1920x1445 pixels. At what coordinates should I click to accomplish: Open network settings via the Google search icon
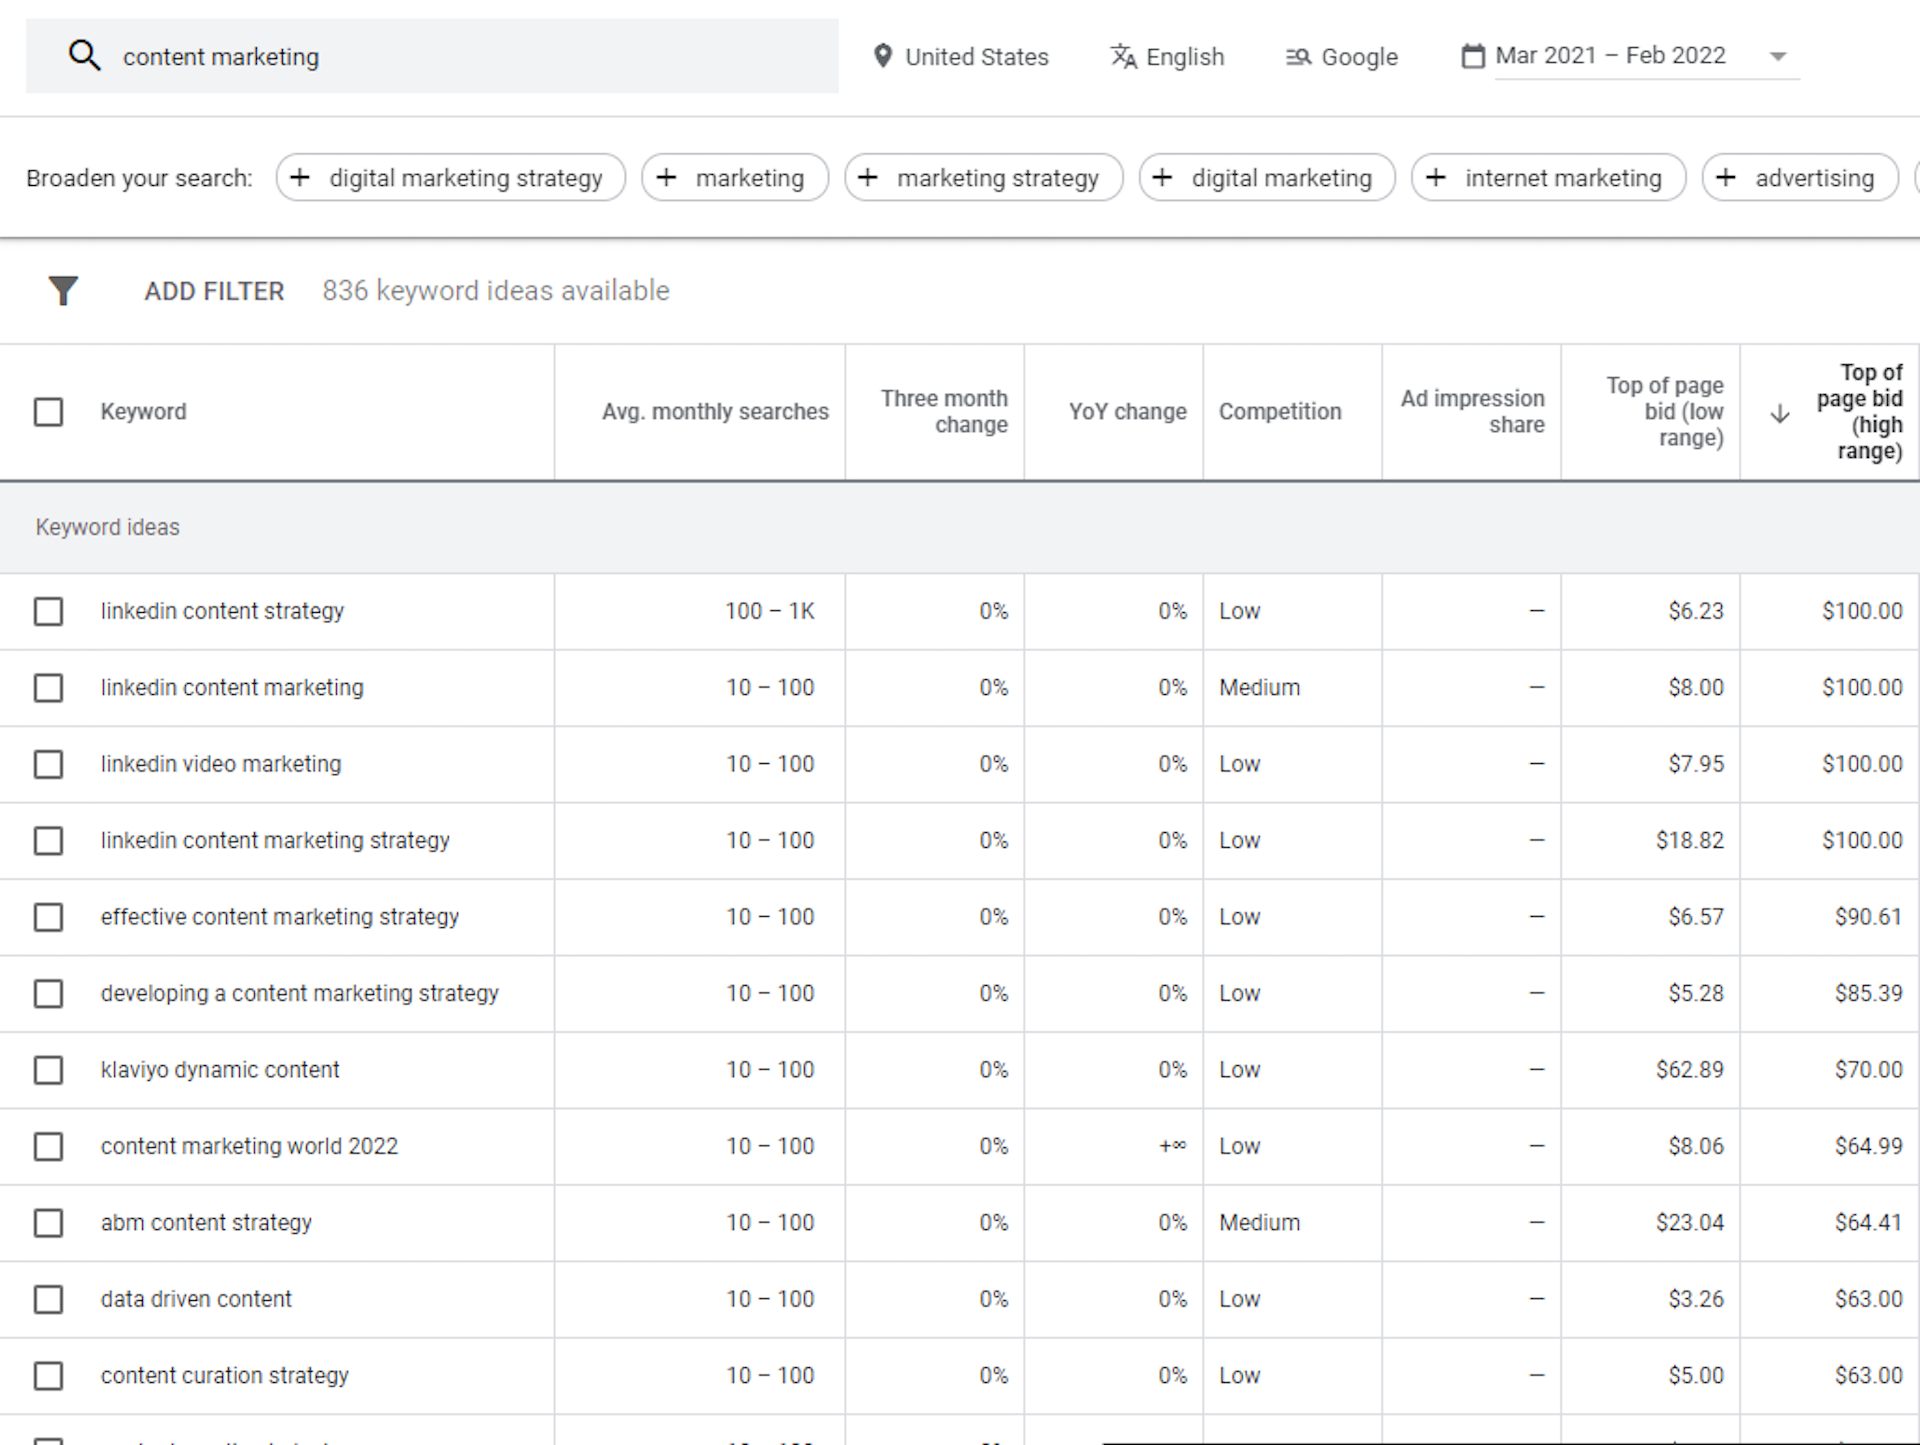point(1298,57)
